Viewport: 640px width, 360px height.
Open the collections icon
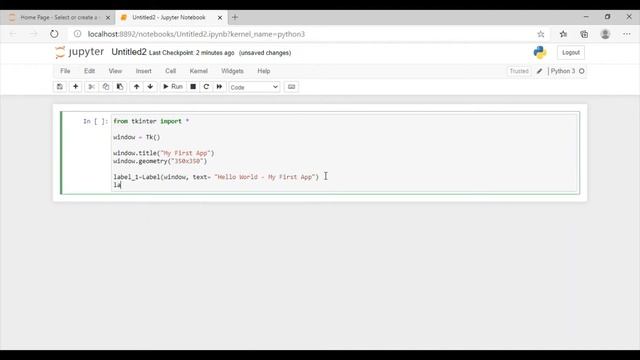click(584, 34)
